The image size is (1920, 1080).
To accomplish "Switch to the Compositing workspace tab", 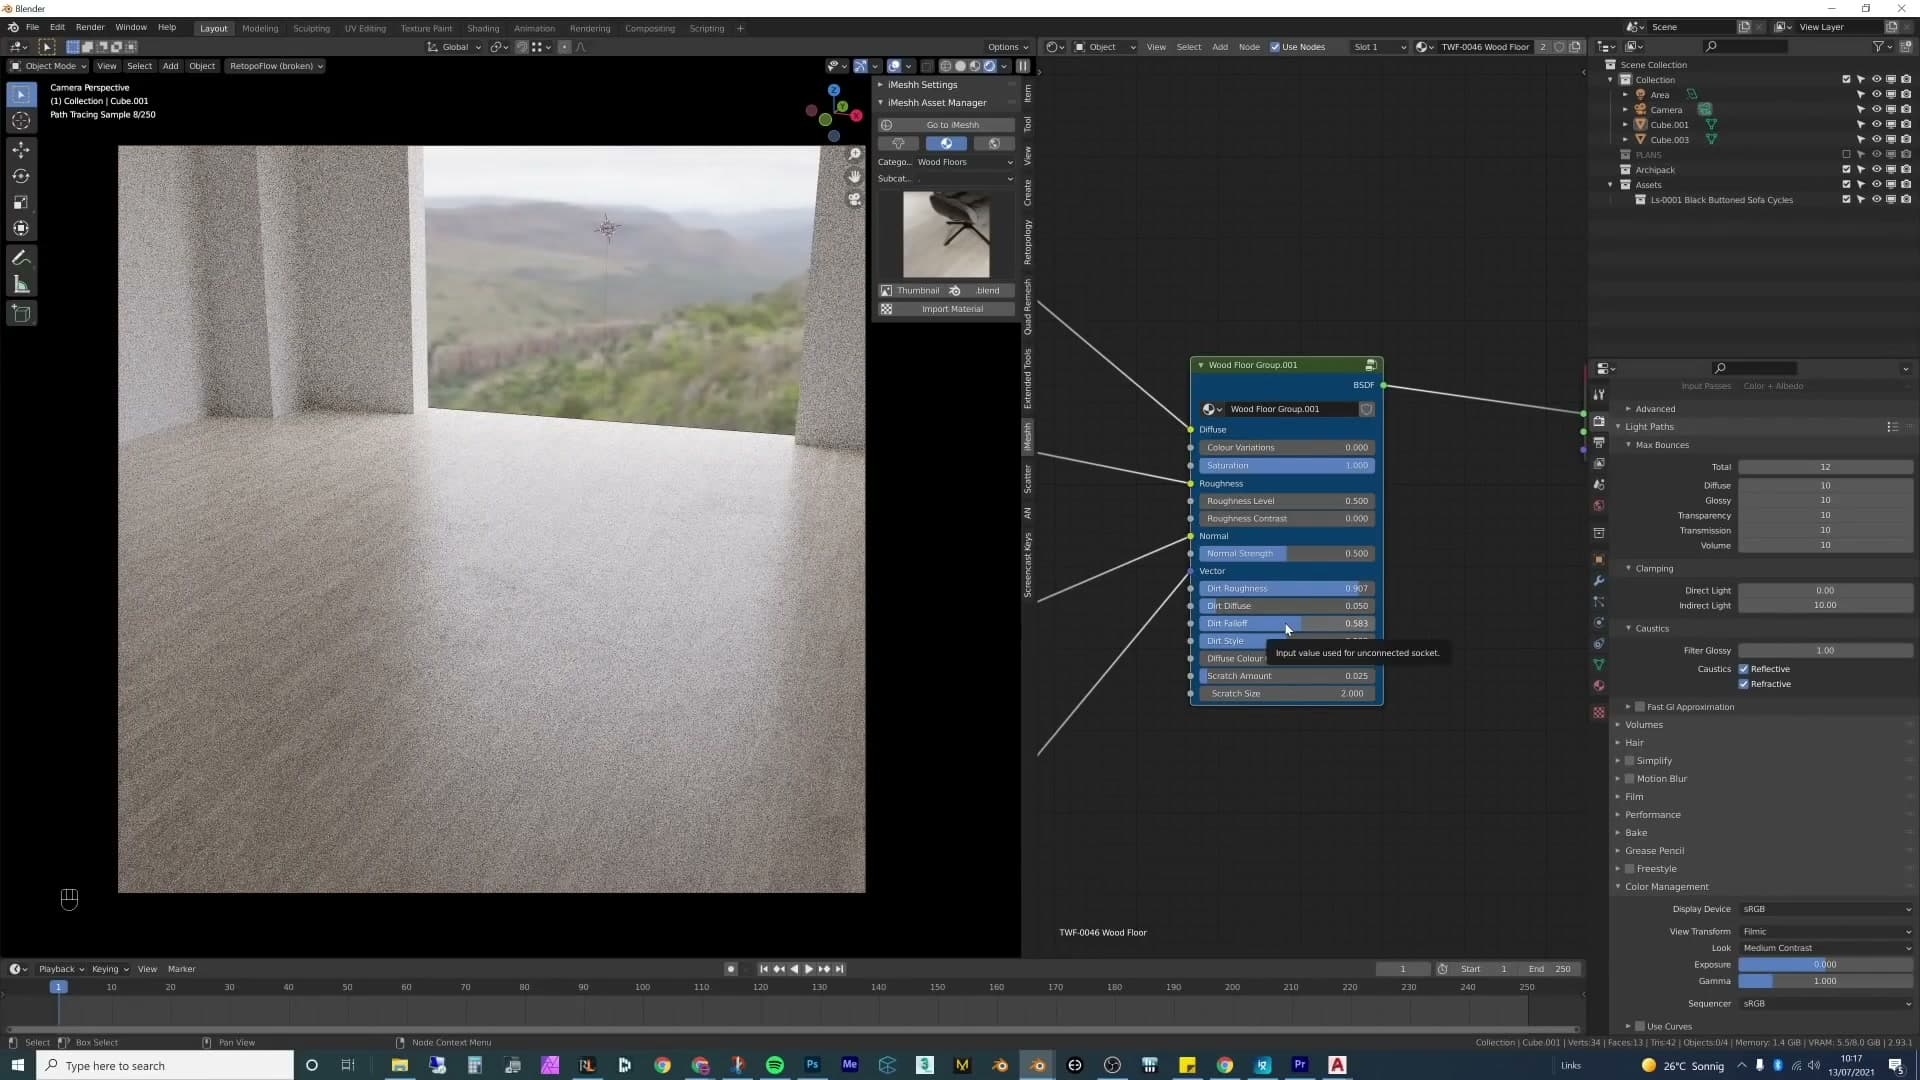I will pyautogui.click(x=650, y=28).
